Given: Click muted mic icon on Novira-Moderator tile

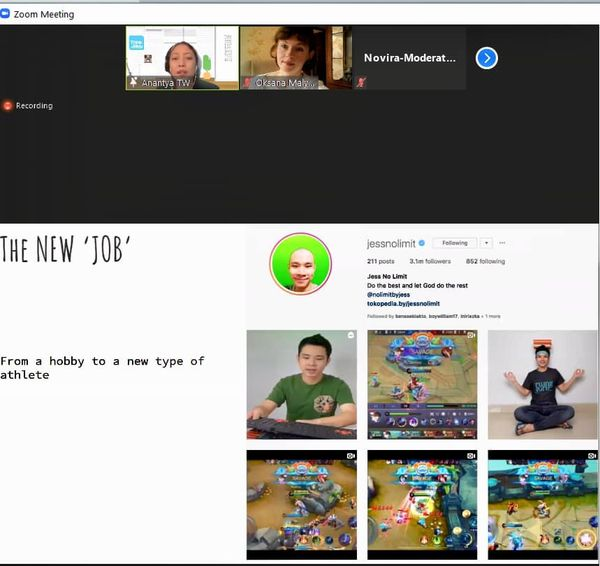Looking at the screenshot, I should (x=362, y=83).
